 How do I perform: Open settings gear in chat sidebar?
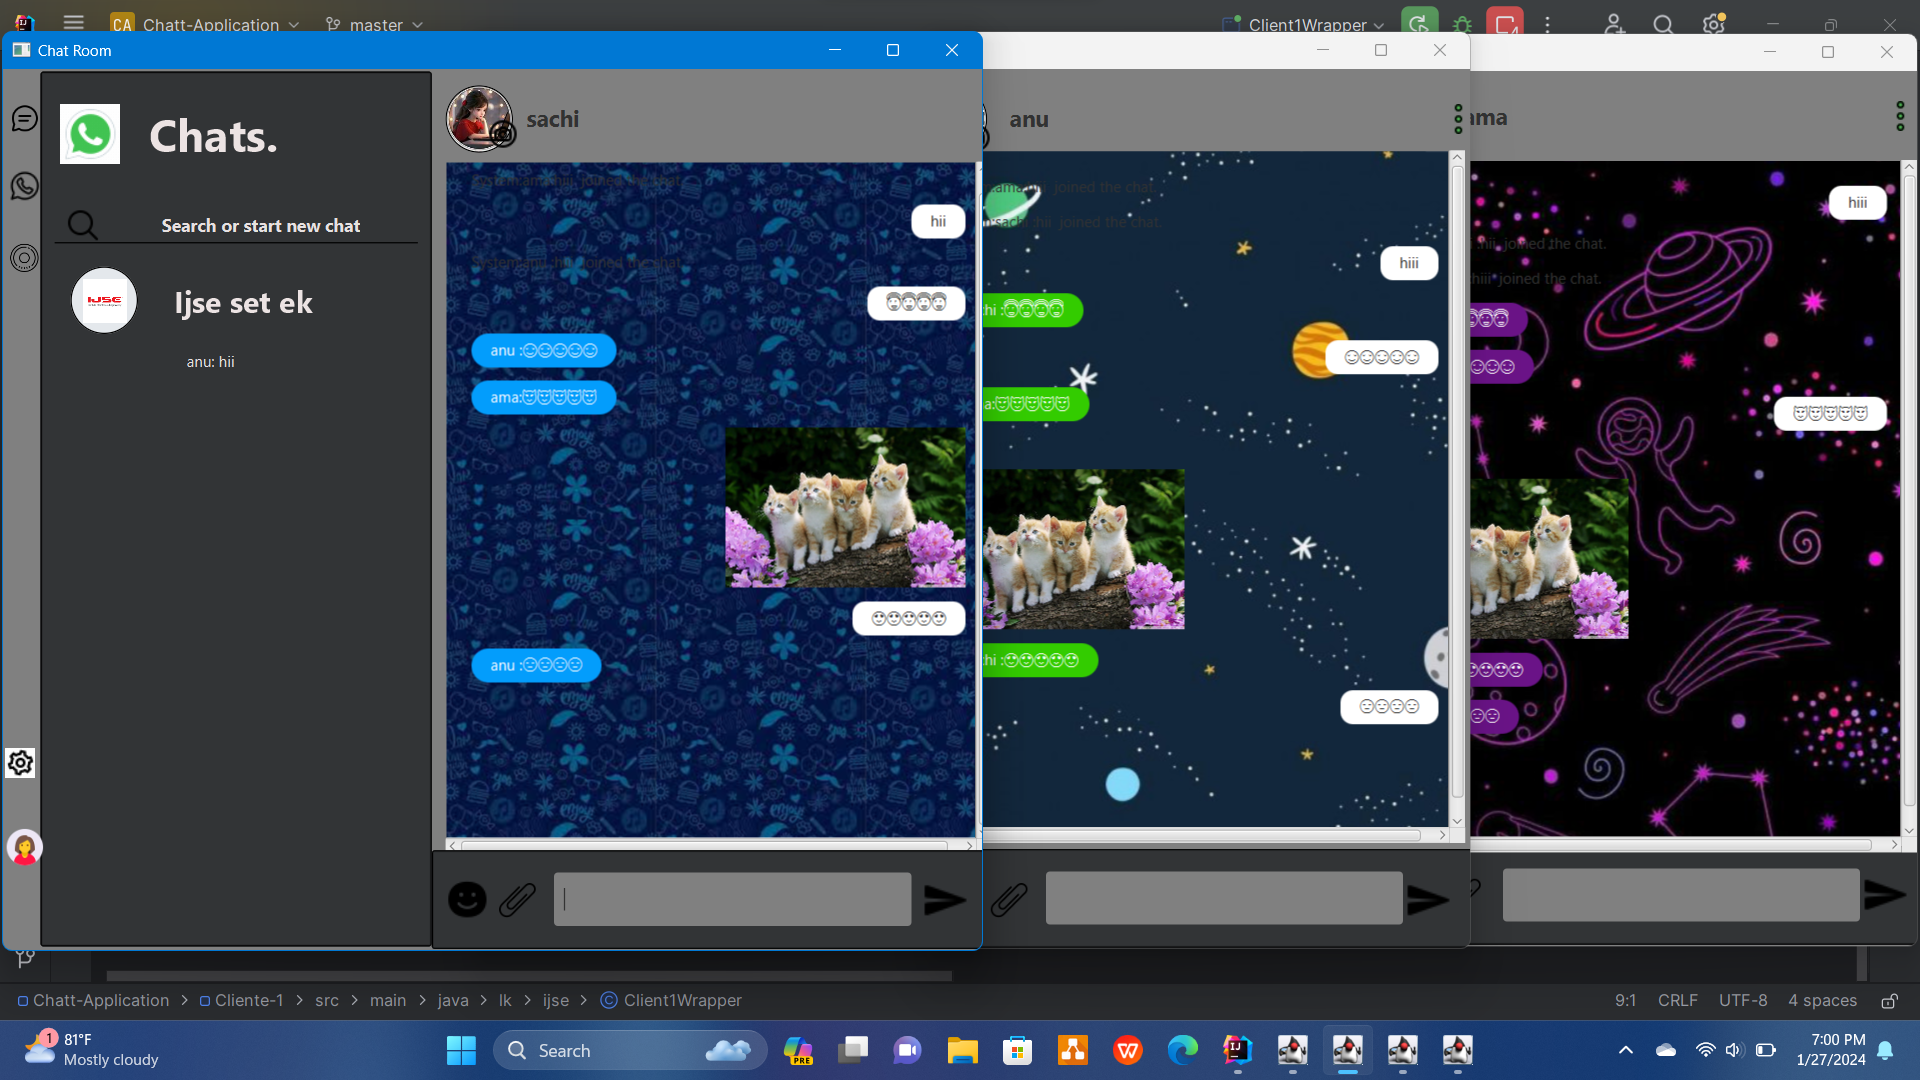pyautogui.click(x=20, y=763)
